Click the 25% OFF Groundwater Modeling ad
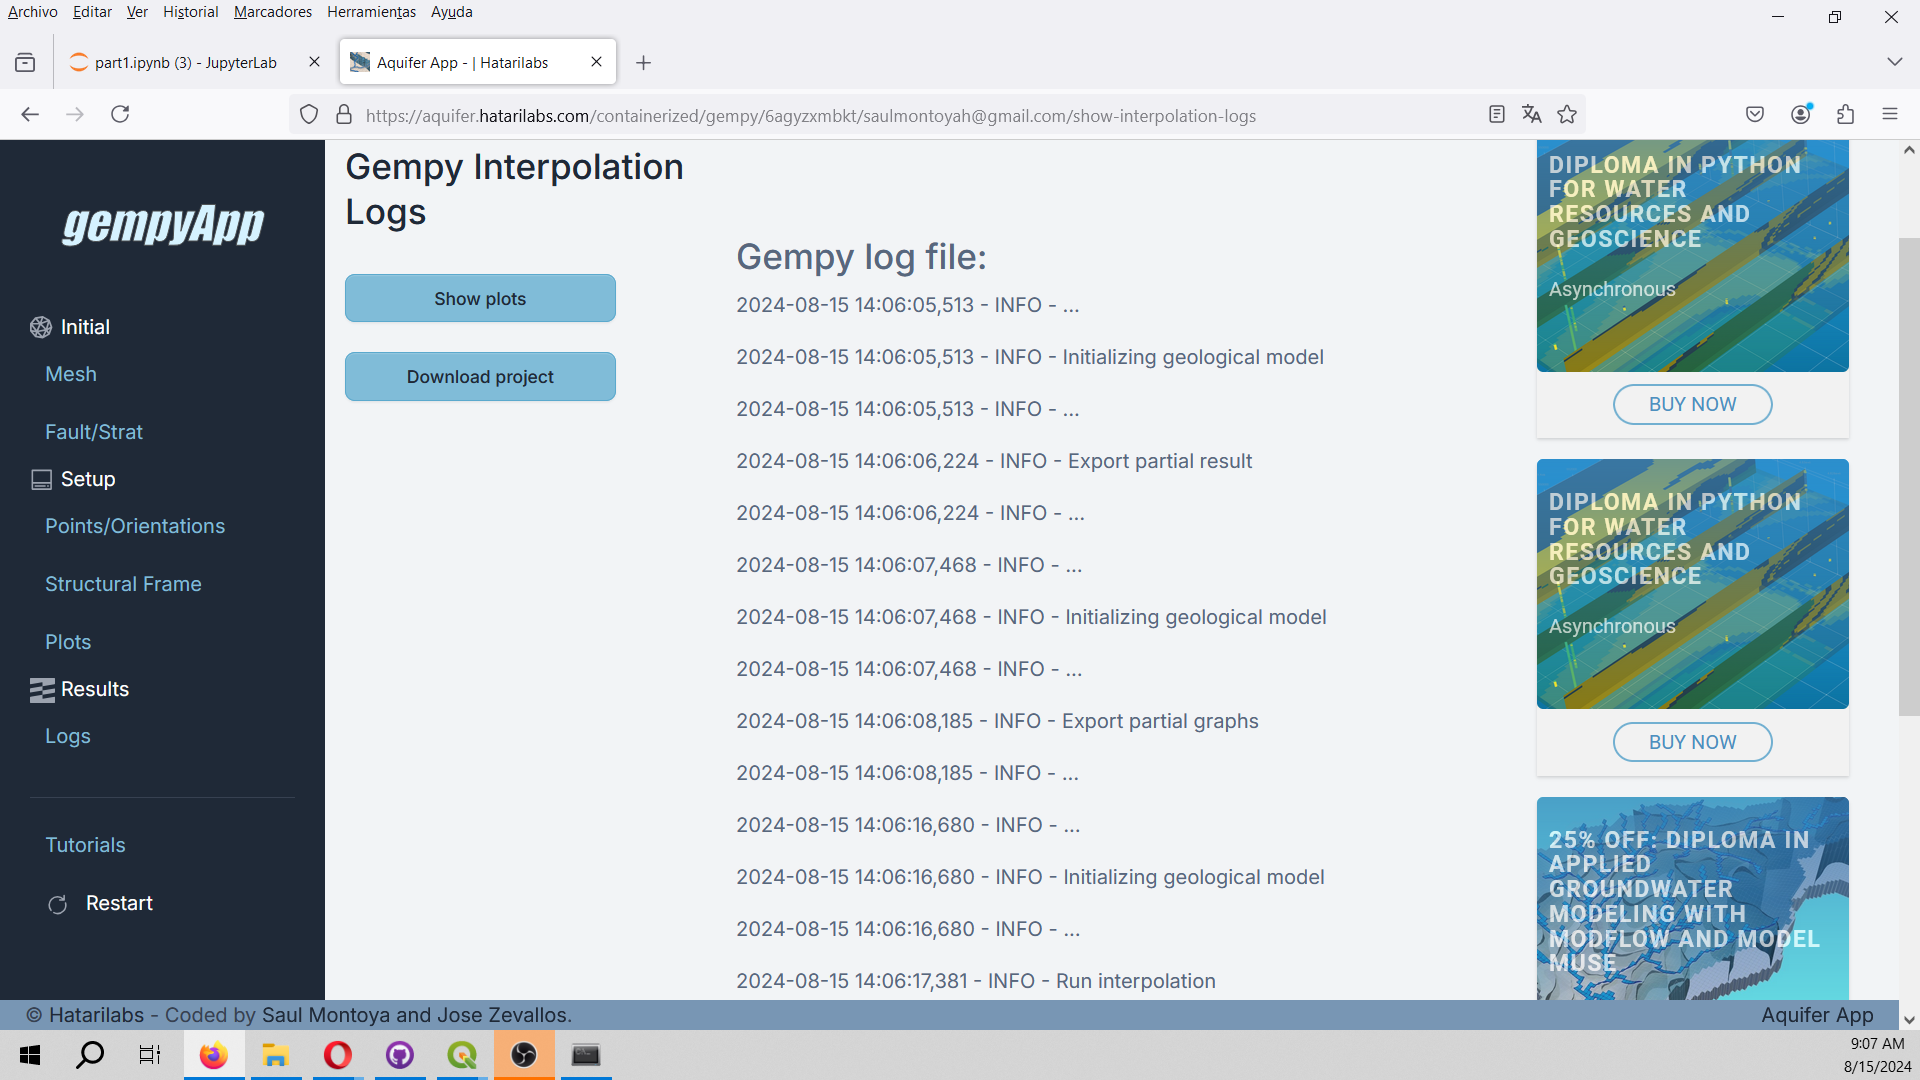The image size is (1920, 1080). pyautogui.click(x=1692, y=898)
